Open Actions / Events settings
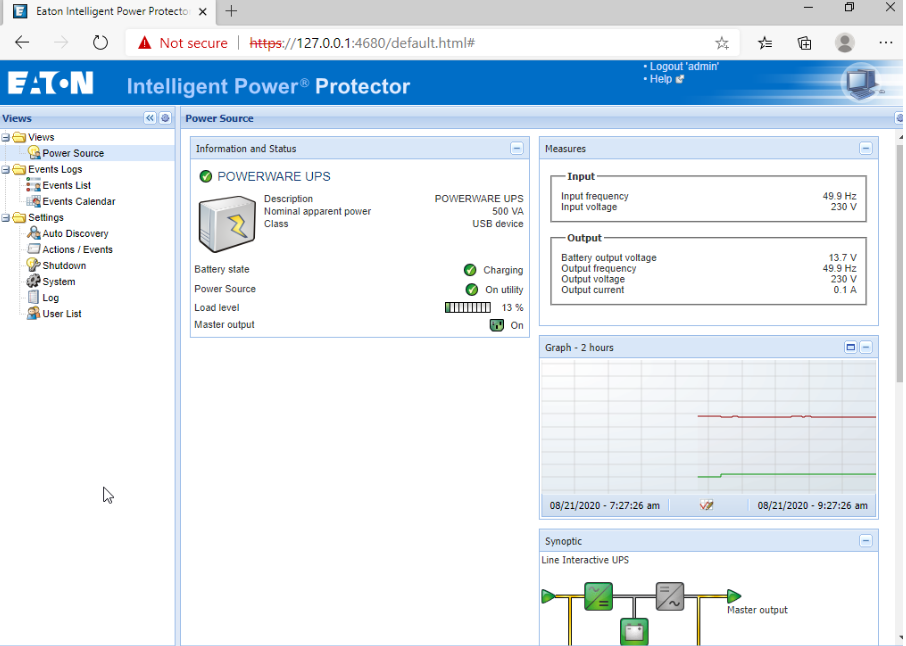906x646 pixels. click(x=77, y=250)
